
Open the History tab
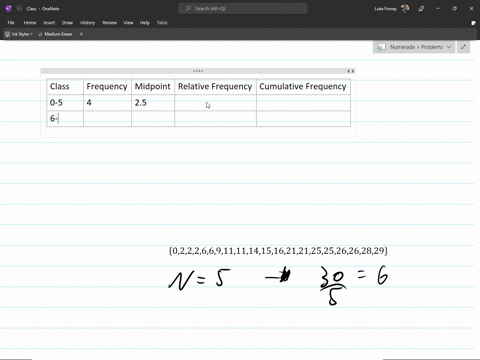[88, 23]
